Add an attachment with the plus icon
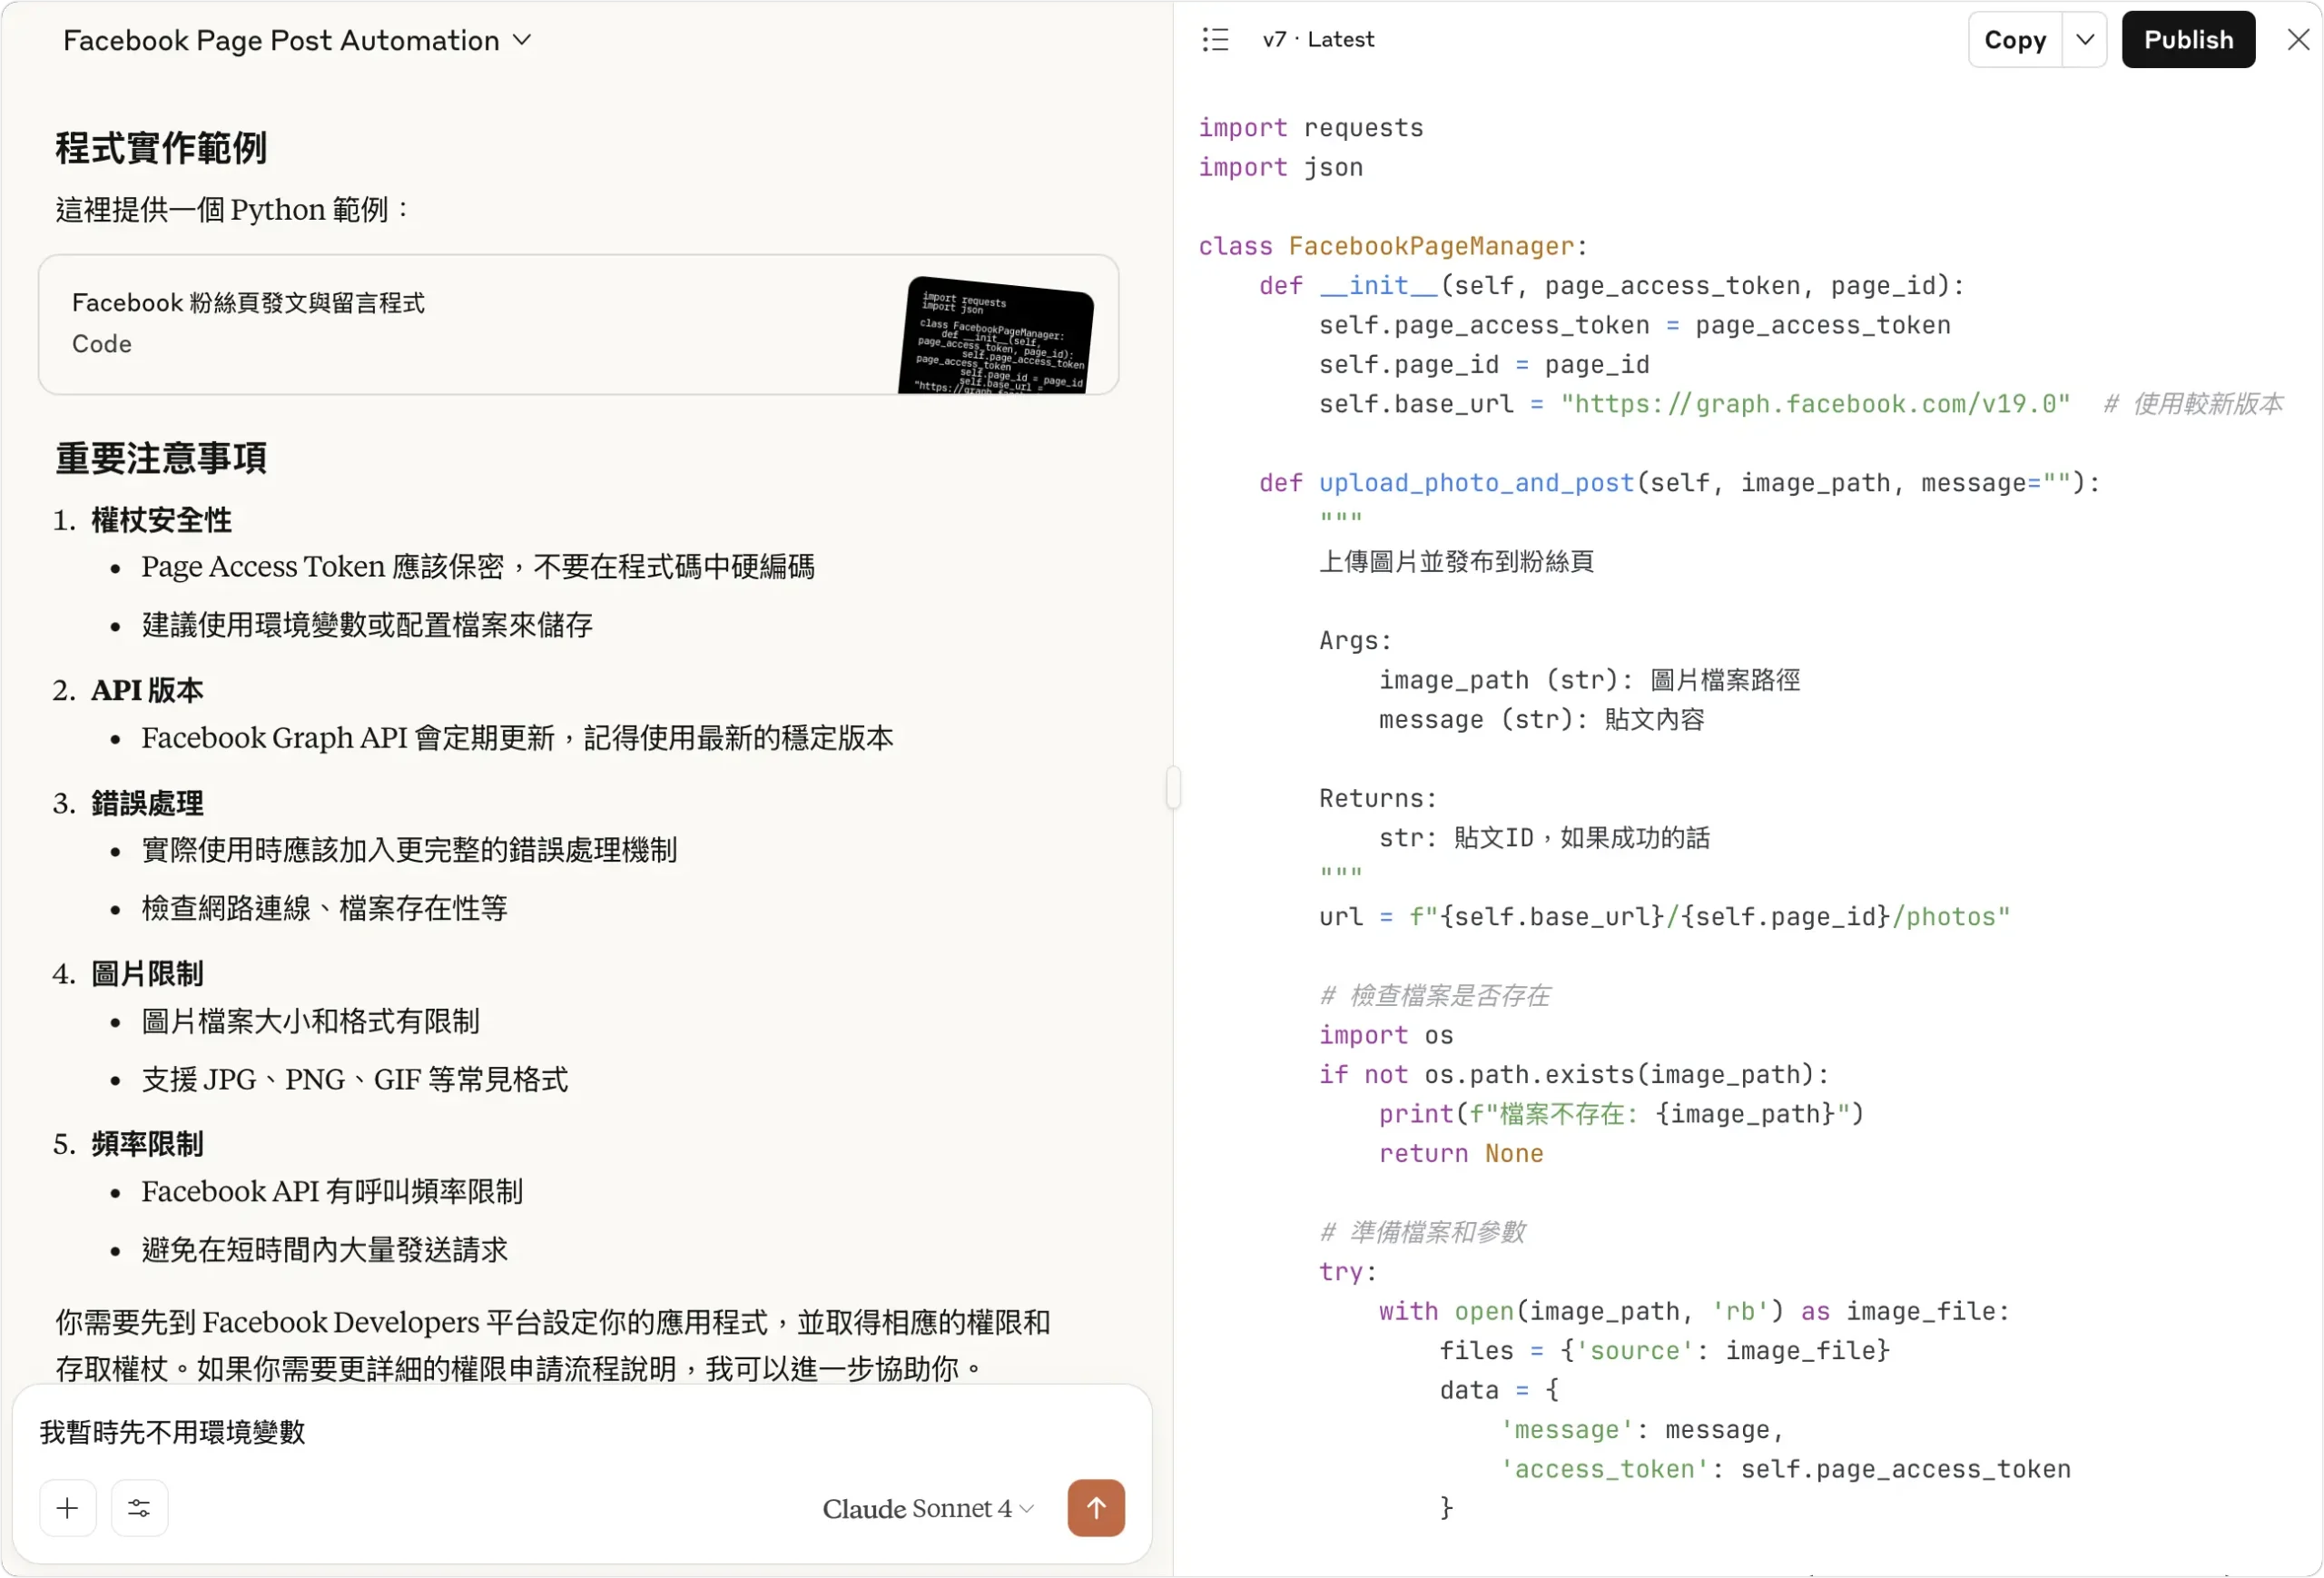 (68, 1508)
